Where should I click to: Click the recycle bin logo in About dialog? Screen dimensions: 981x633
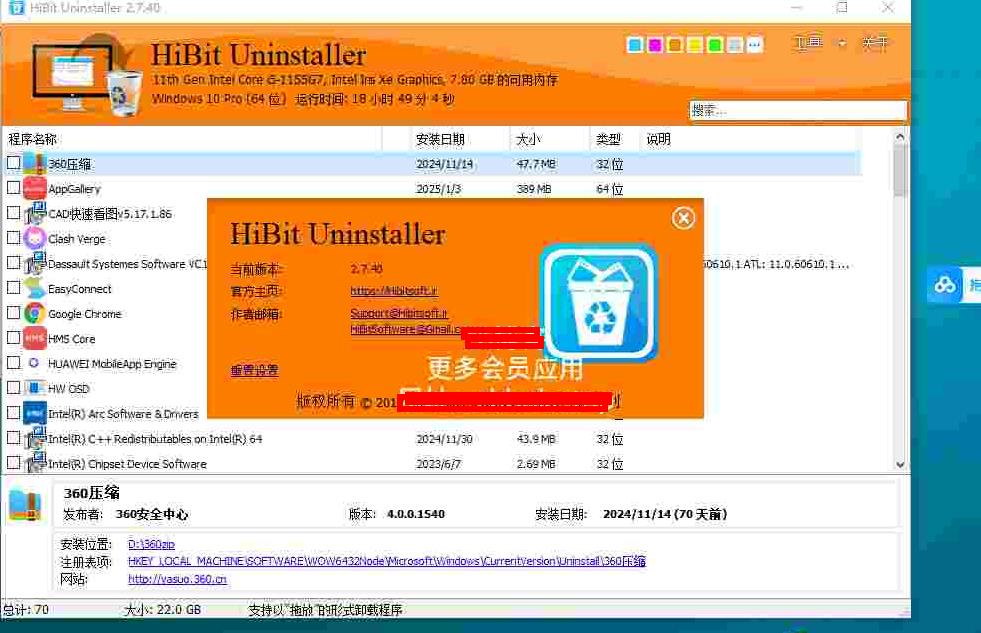[599, 303]
